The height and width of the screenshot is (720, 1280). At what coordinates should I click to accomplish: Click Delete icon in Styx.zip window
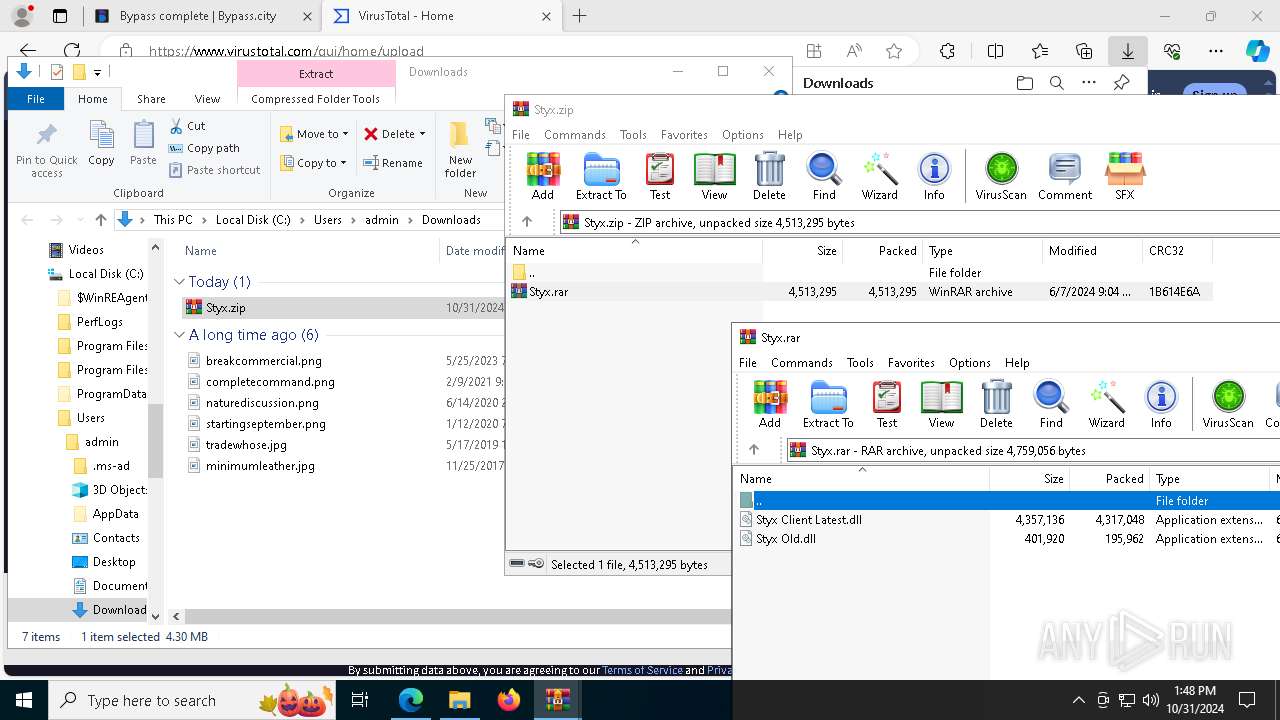click(x=769, y=177)
